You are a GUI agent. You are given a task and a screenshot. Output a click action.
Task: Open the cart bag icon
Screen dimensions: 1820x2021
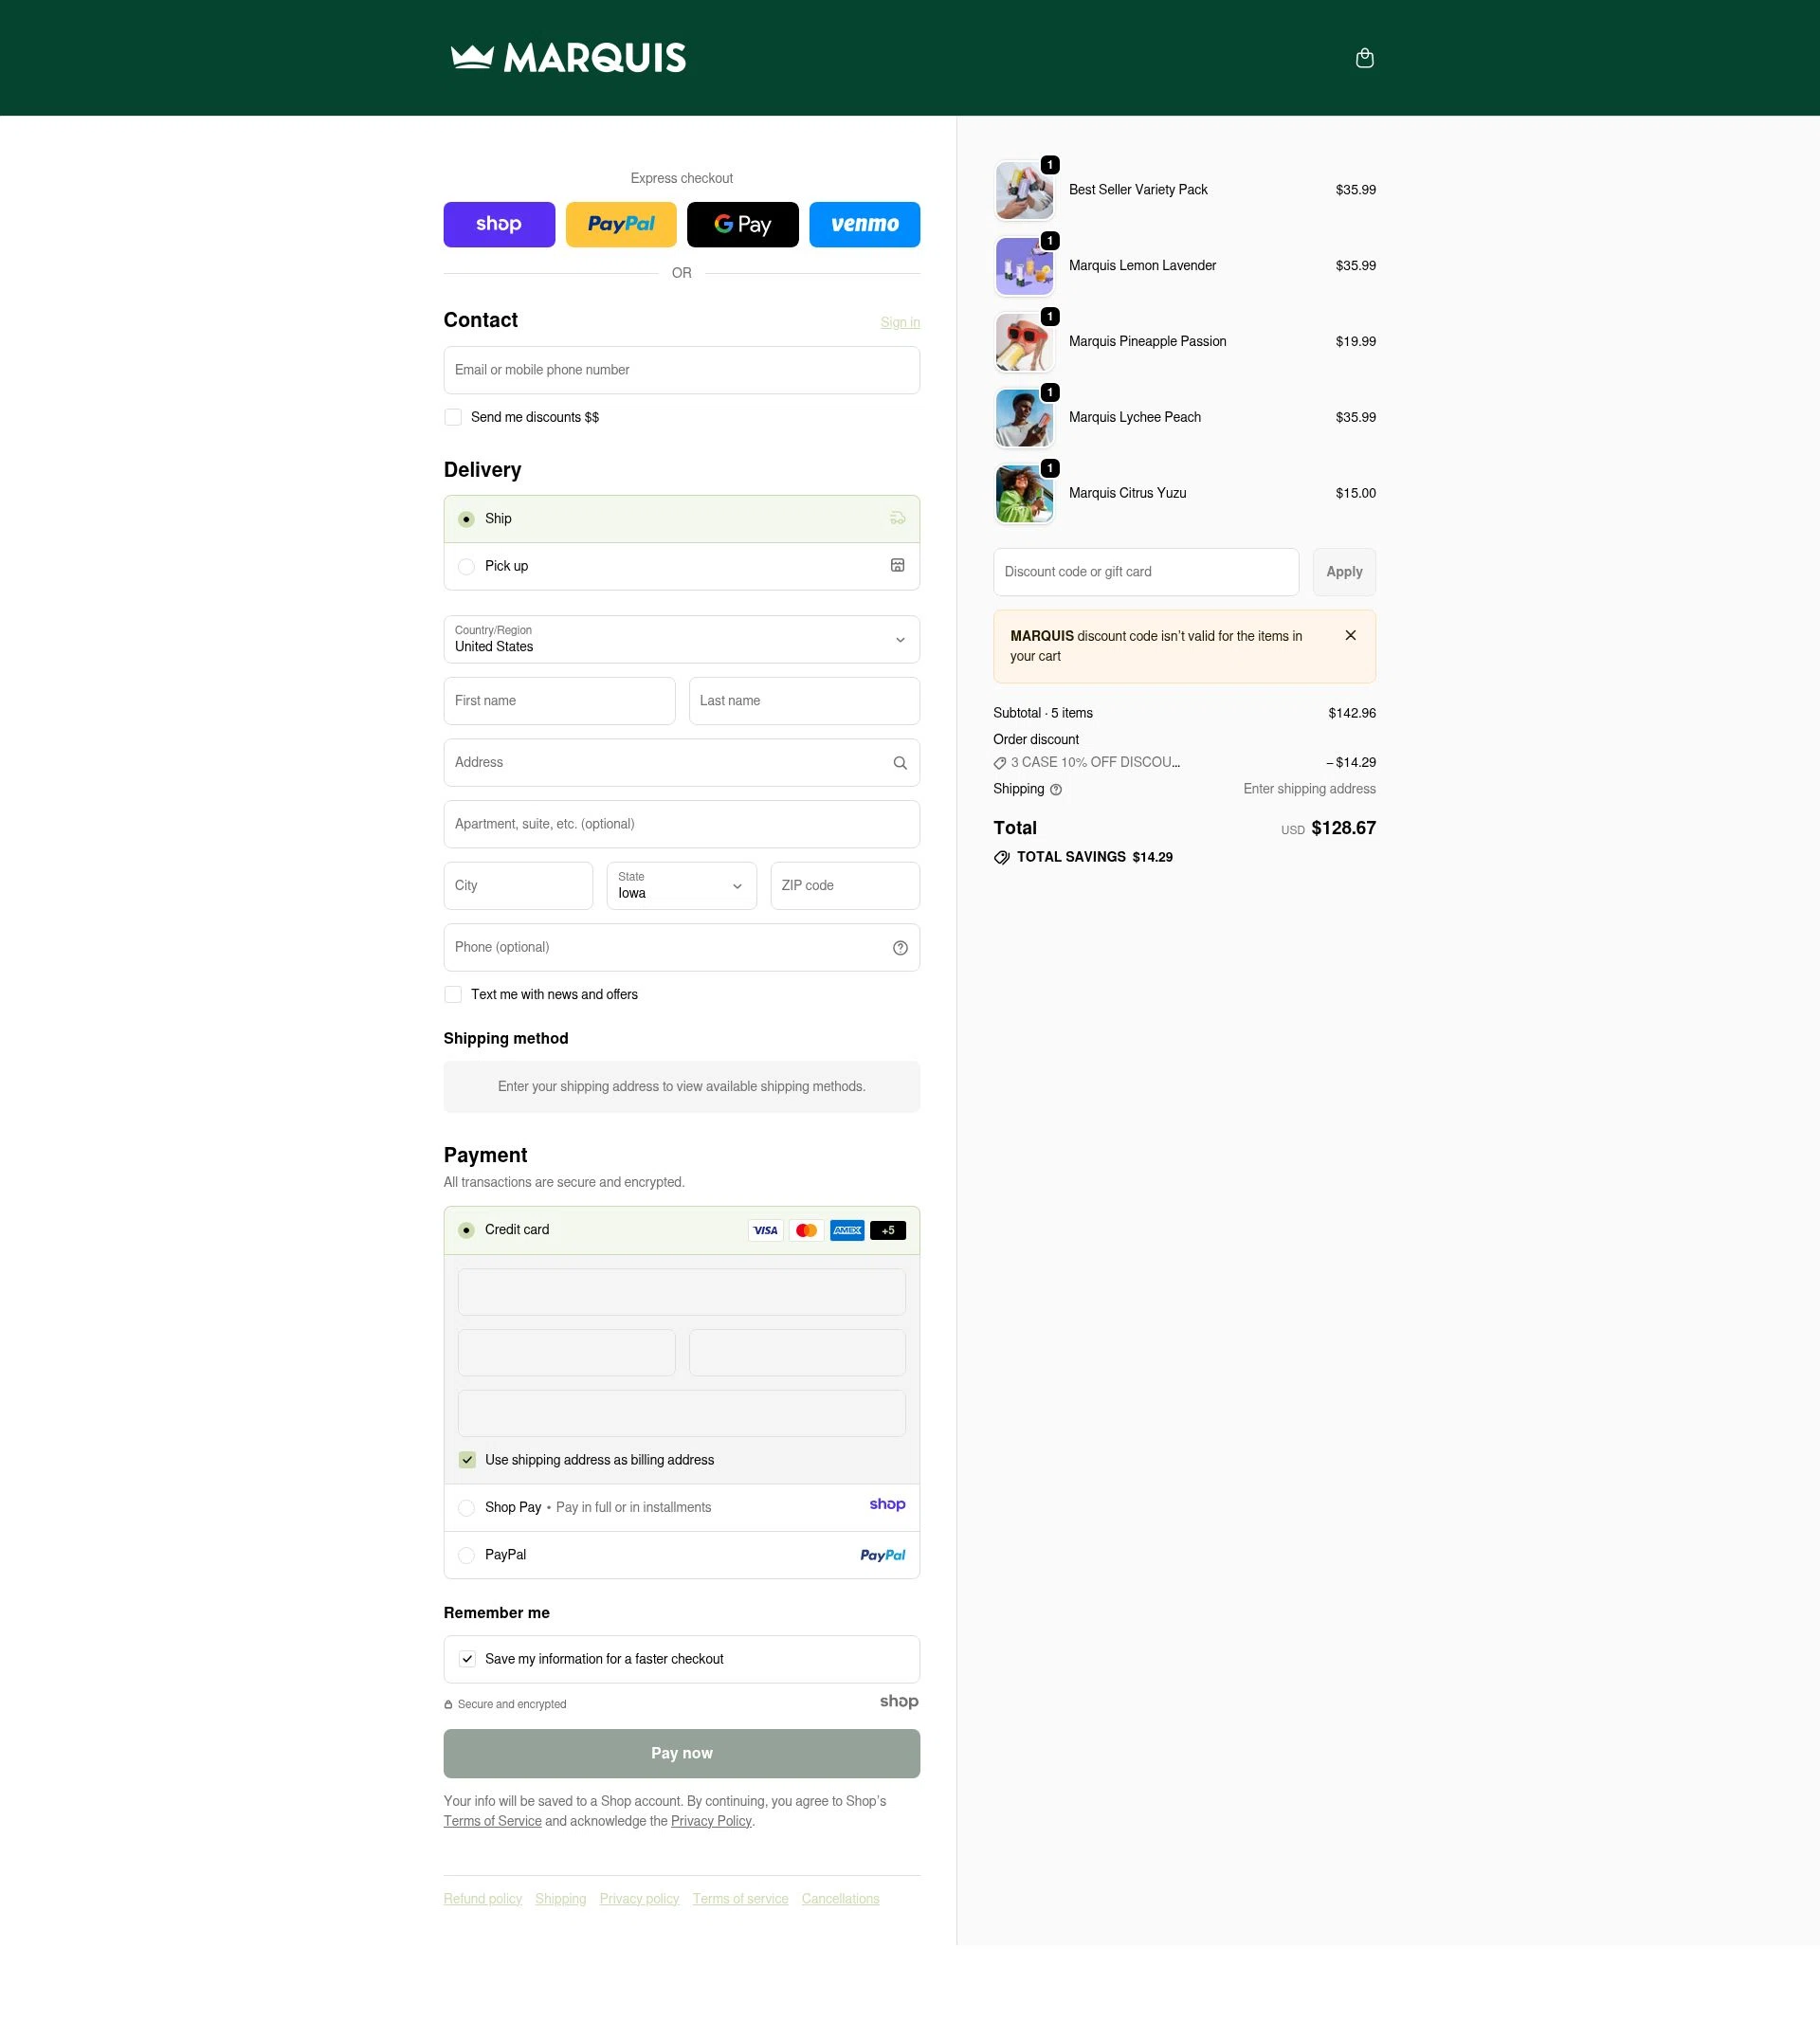click(1365, 57)
